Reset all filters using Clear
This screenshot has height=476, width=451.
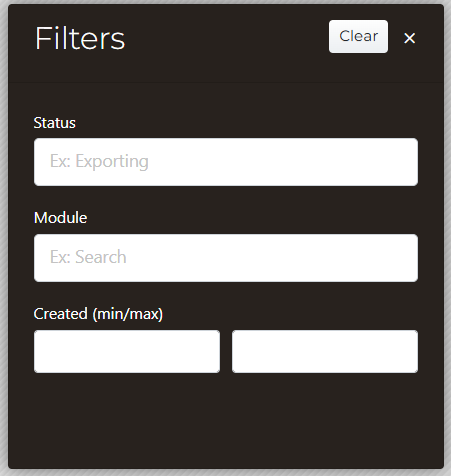358,36
